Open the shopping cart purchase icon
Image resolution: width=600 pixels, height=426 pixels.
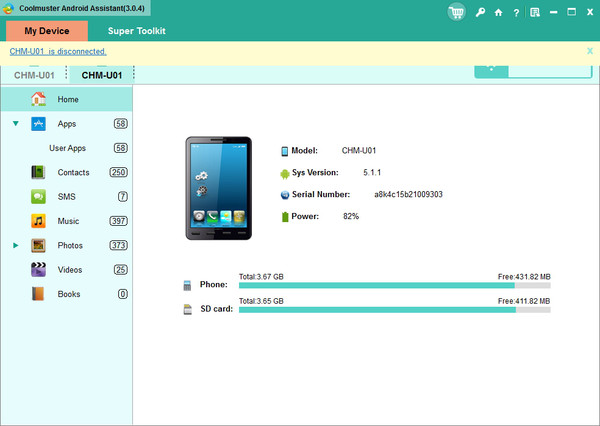click(457, 12)
